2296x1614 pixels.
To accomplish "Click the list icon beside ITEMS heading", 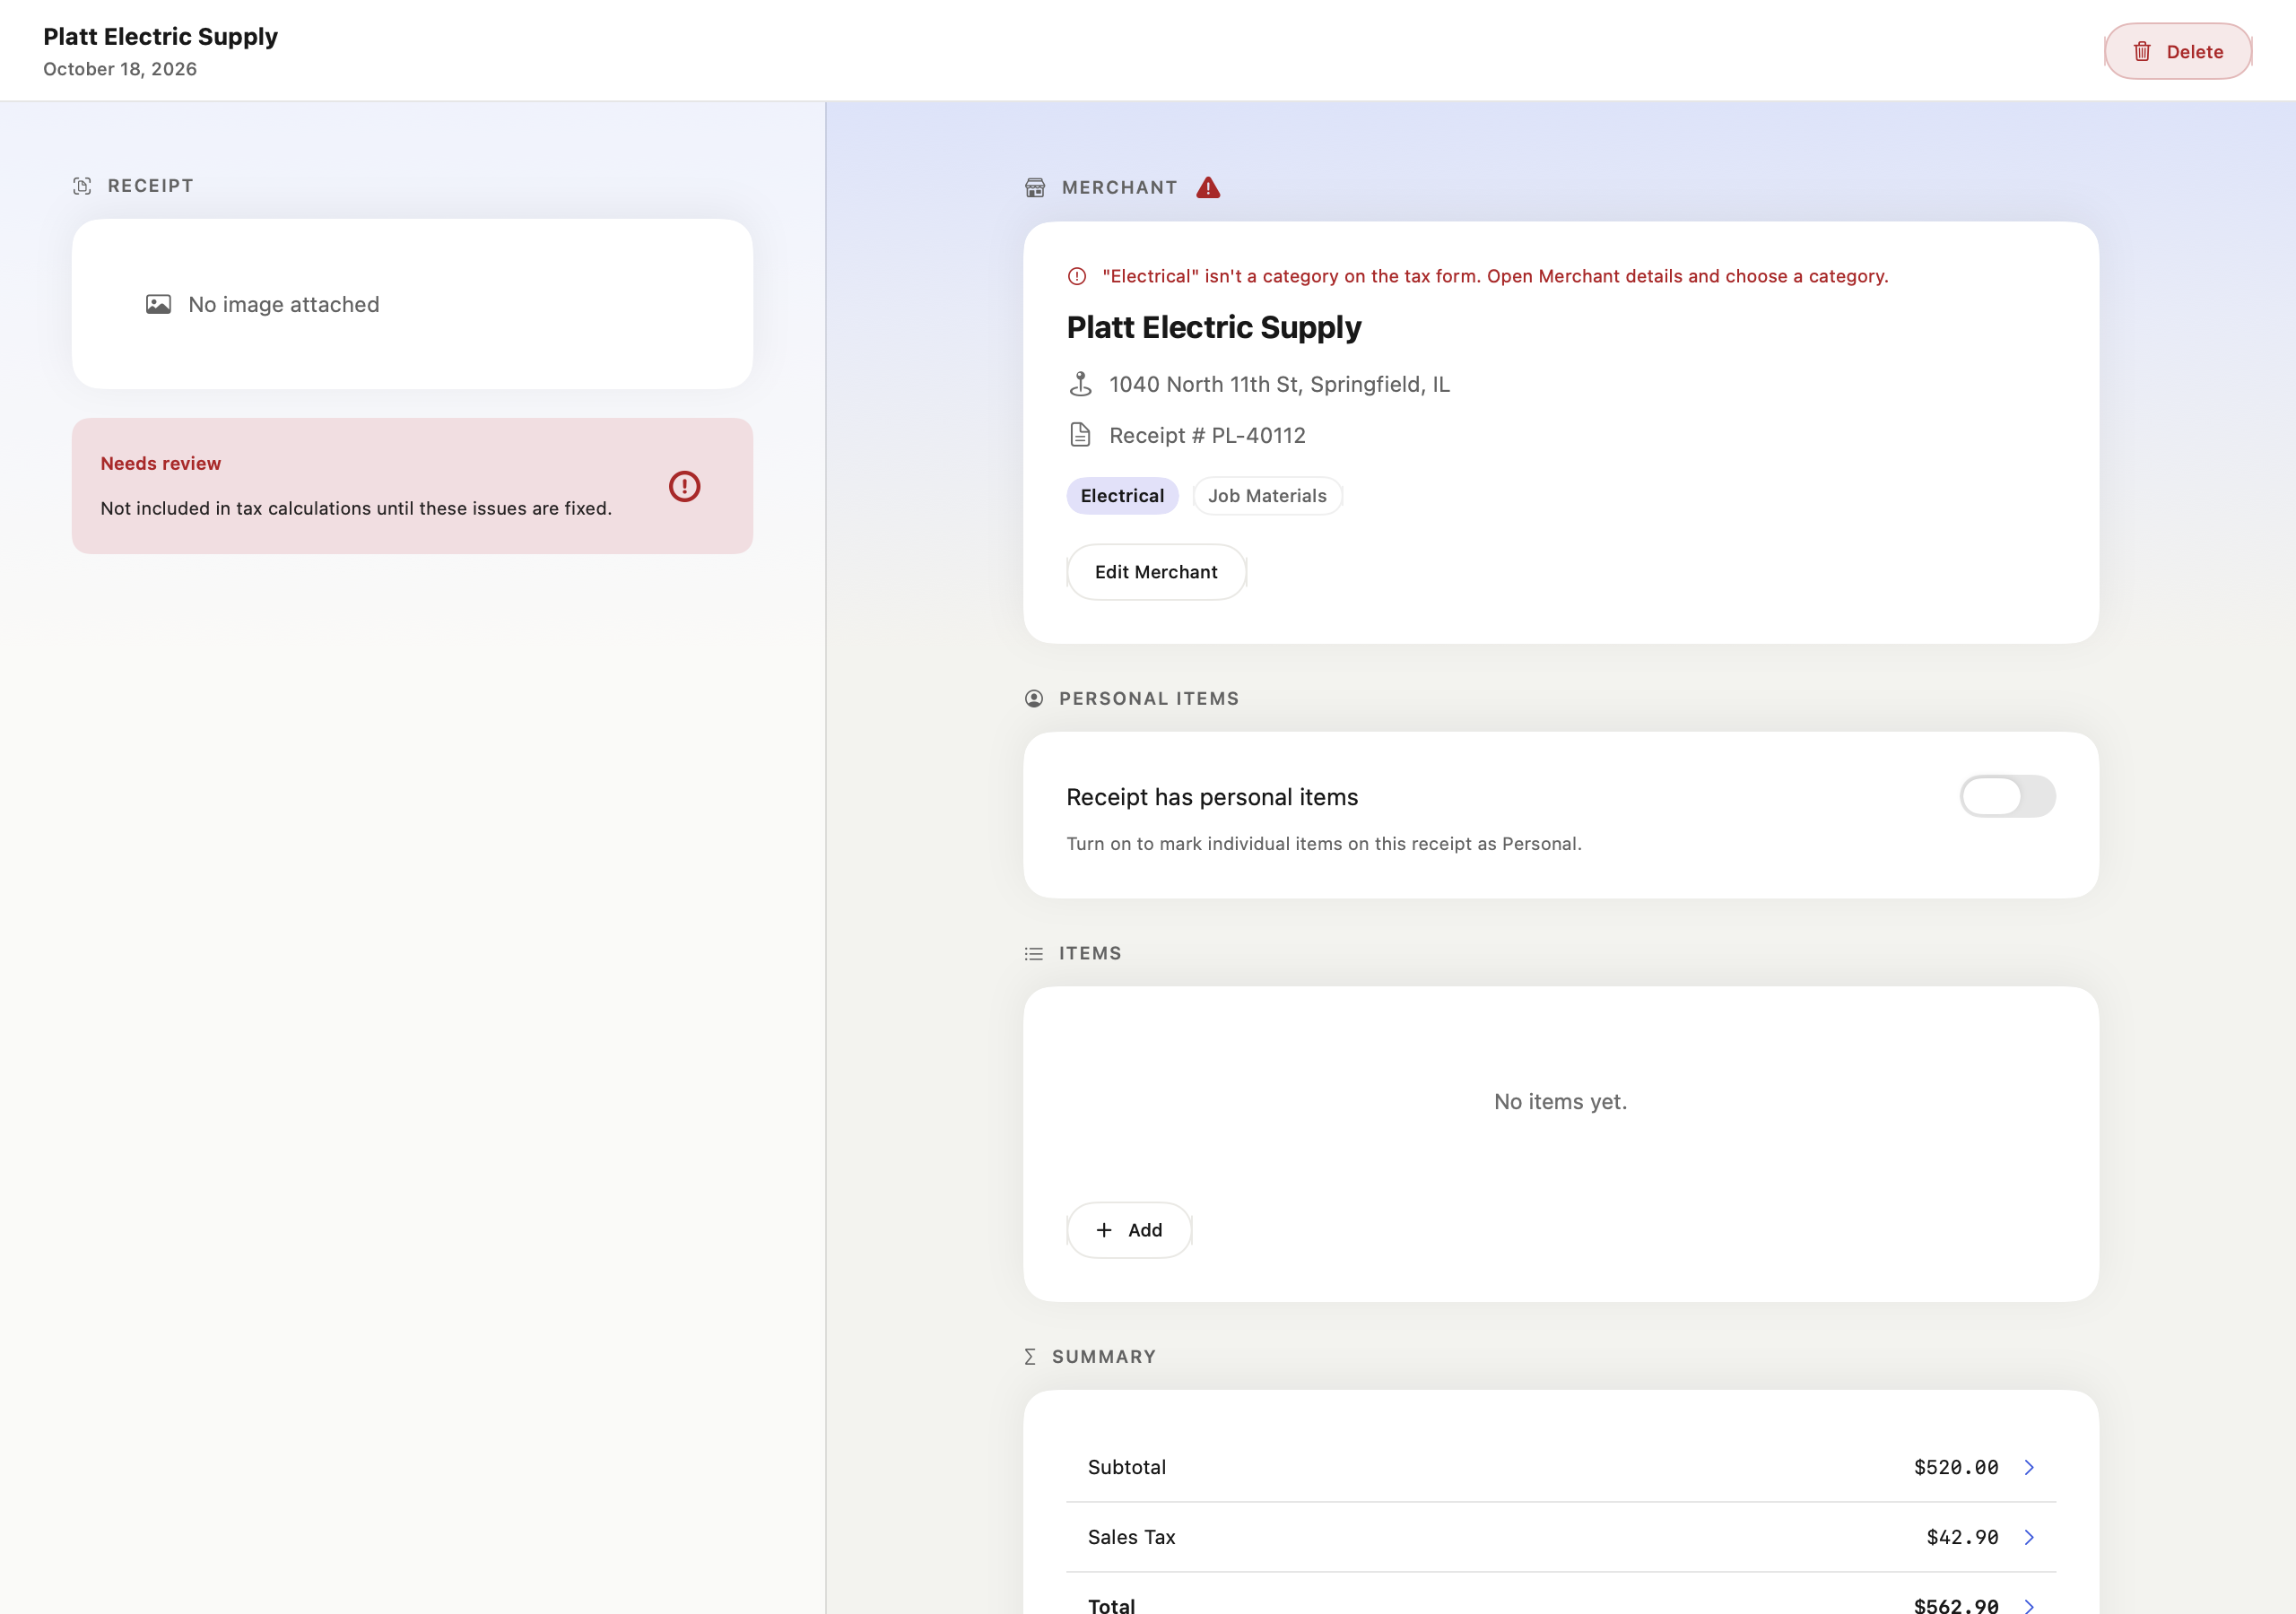I will pos(1034,953).
